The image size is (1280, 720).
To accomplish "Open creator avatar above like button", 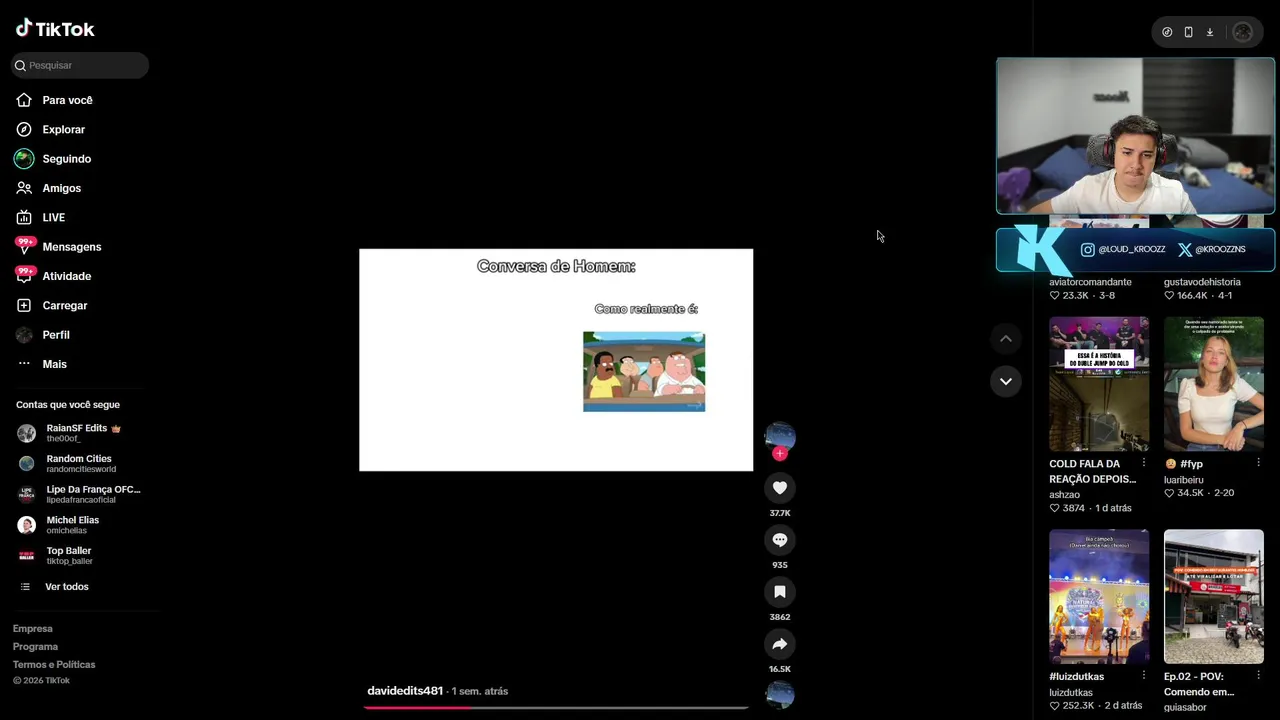I will coord(780,436).
